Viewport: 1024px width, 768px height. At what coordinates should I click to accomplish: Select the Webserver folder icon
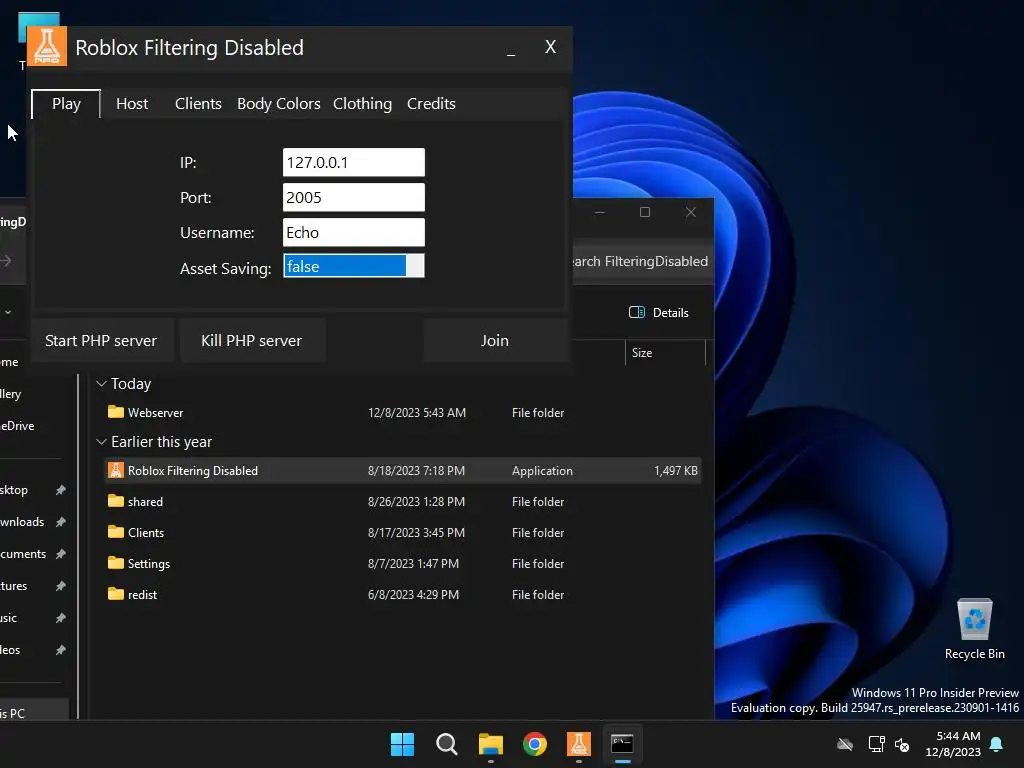pos(116,412)
